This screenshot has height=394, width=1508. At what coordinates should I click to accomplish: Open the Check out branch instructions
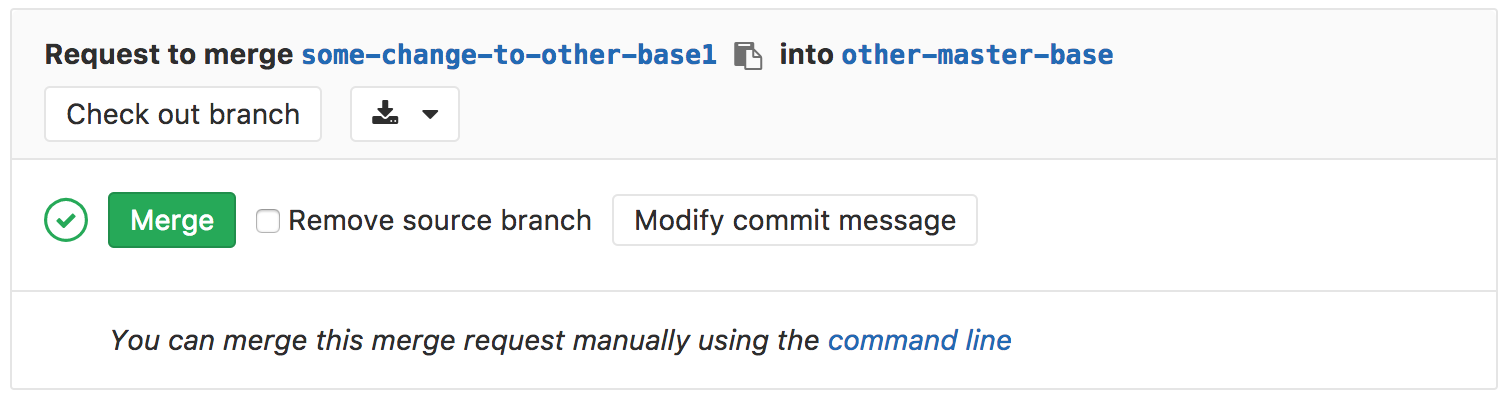(x=183, y=114)
